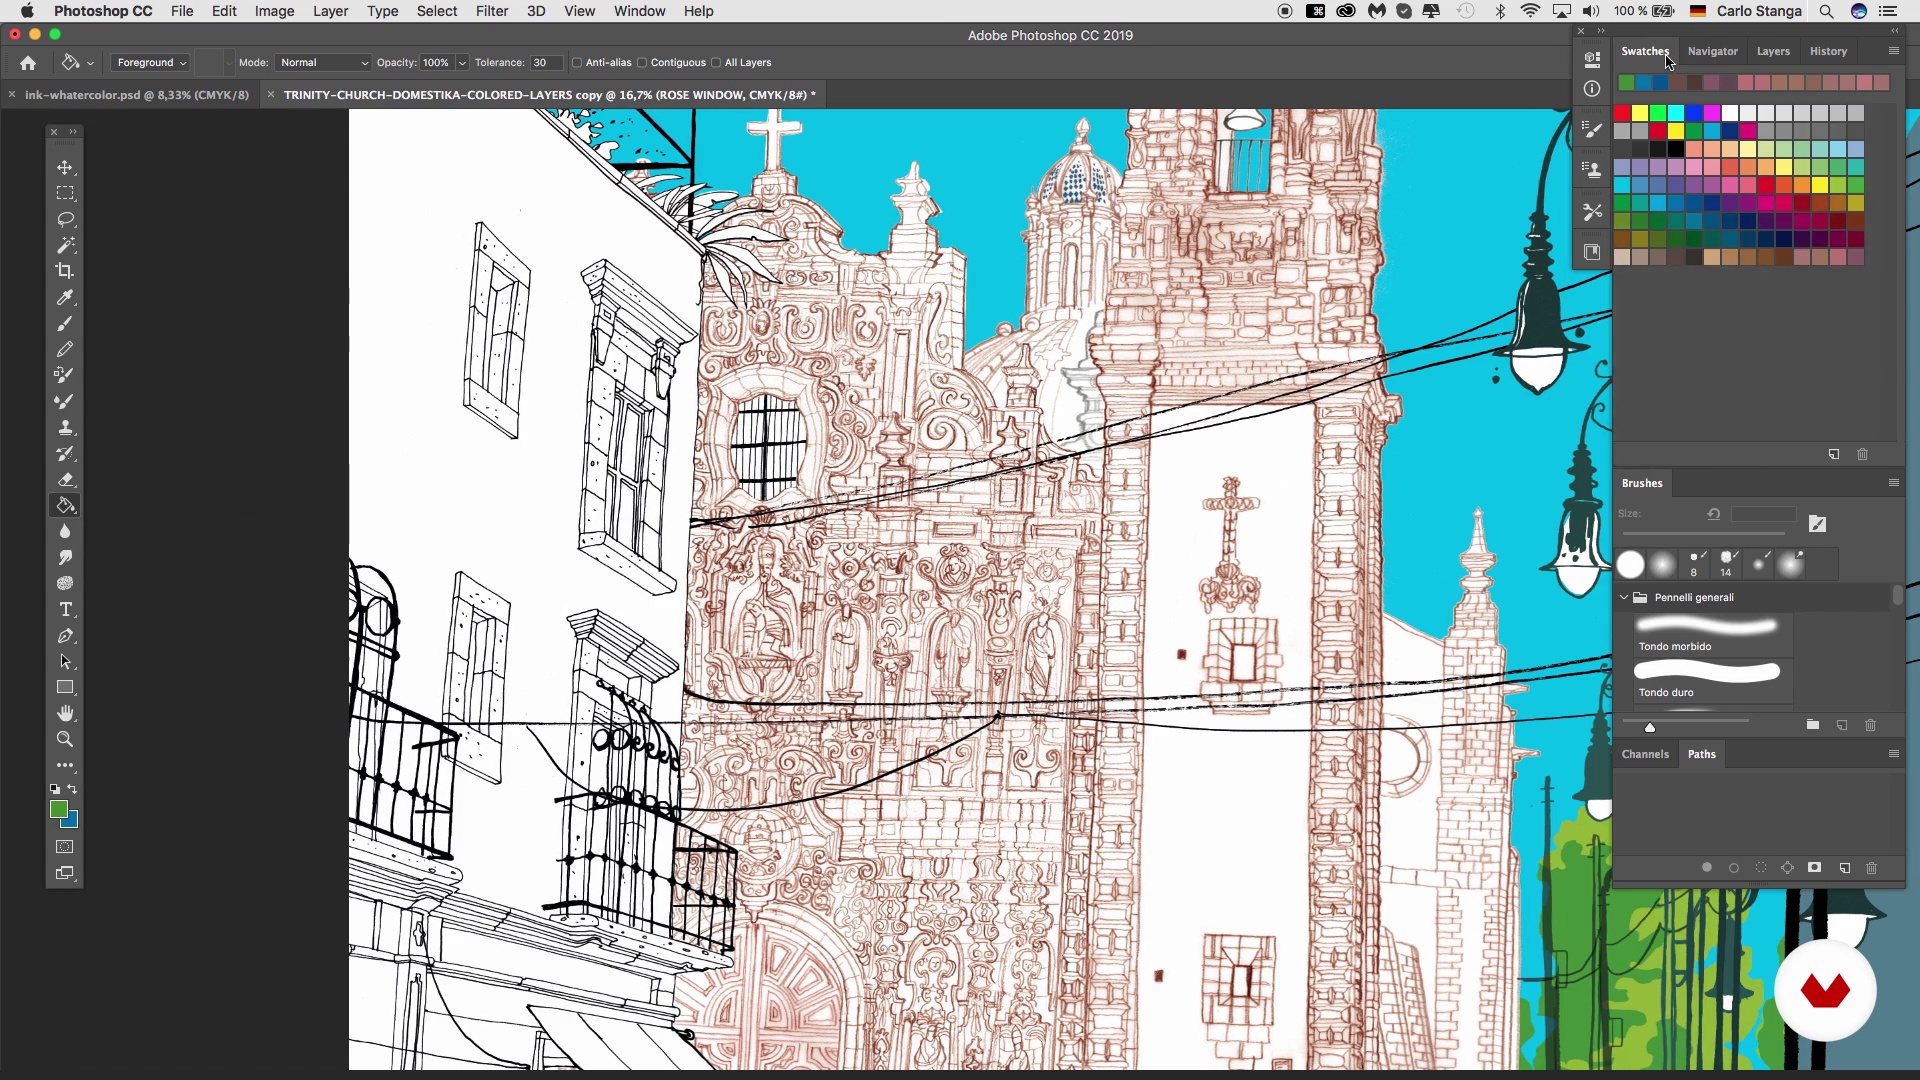Screen dimensions: 1920x1080
Task: Open the Info panel icon
Action: 1592,89
